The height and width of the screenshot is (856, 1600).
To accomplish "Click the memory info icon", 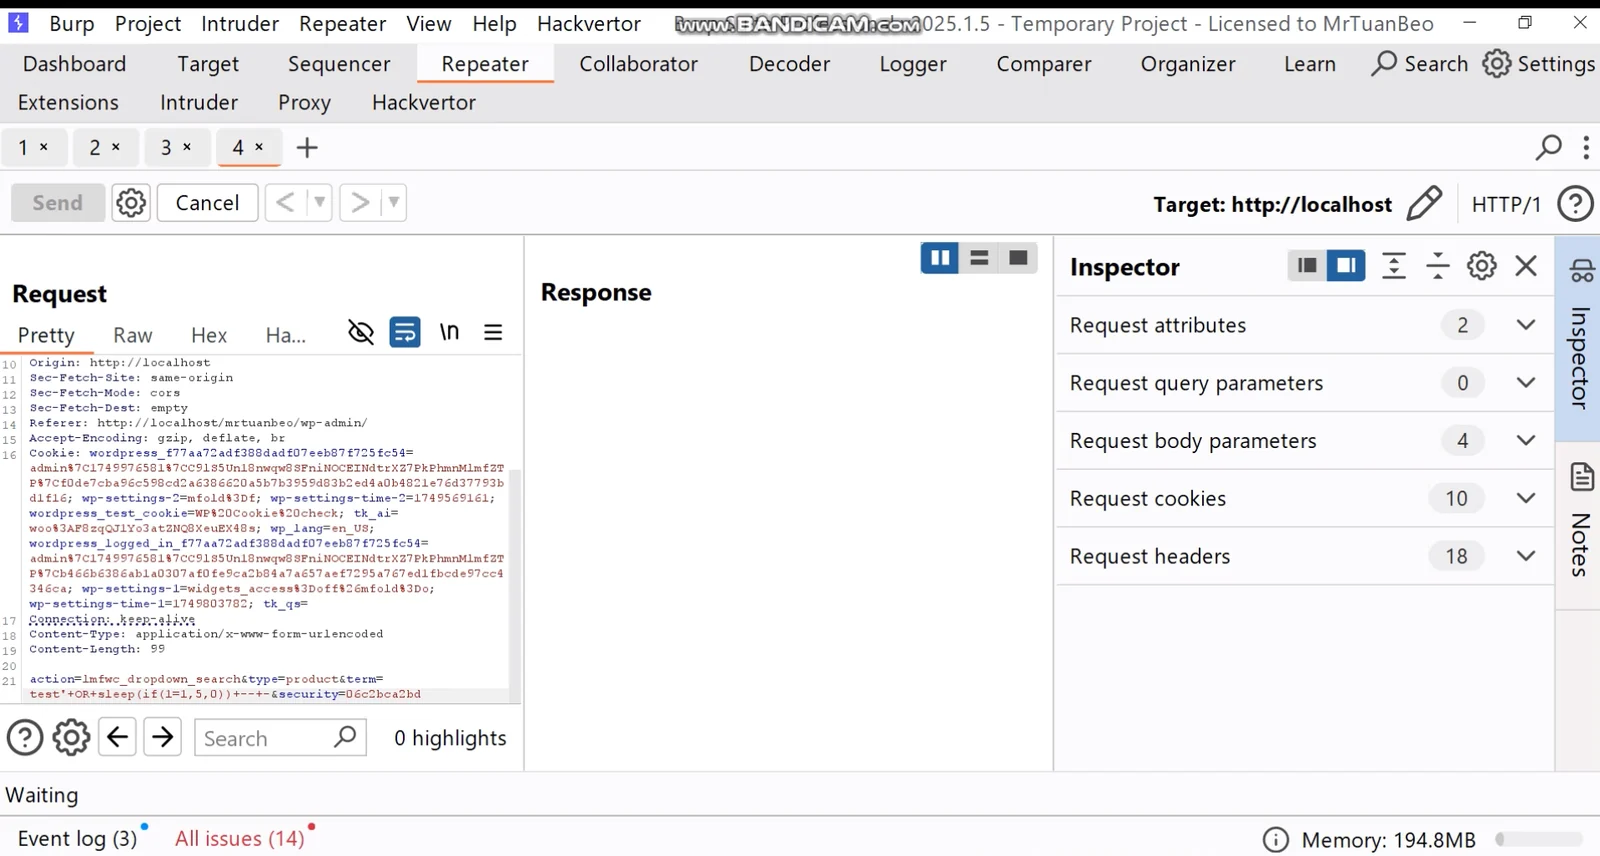I will (x=1276, y=840).
